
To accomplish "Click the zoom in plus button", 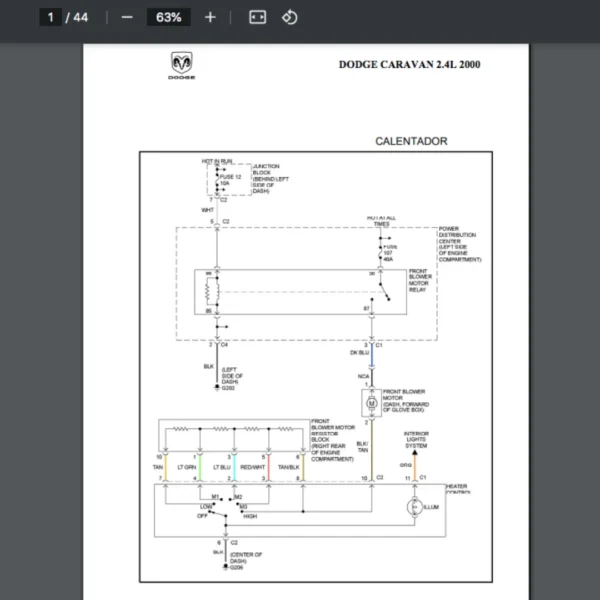I will 210,17.
